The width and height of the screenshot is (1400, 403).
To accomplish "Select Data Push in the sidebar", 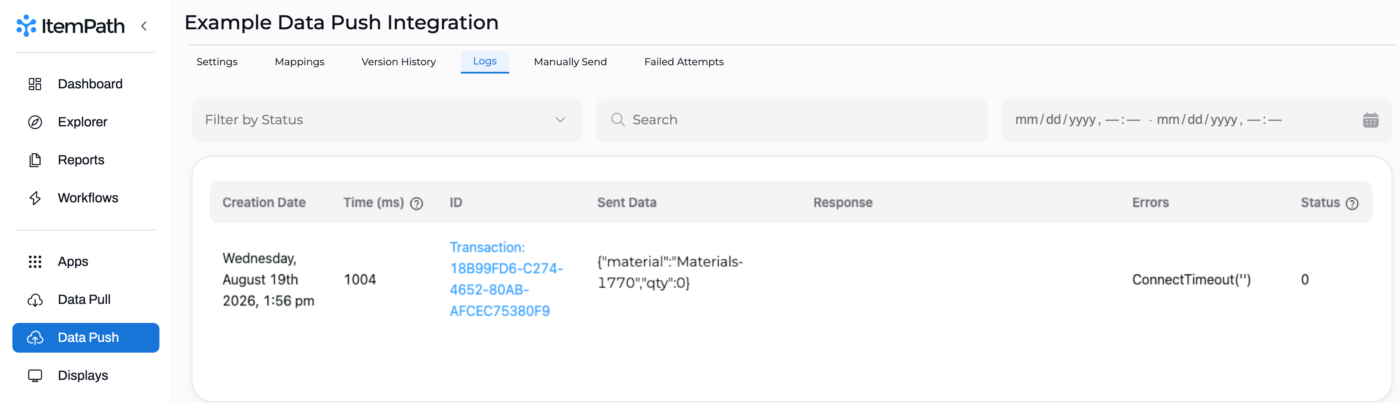I will [x=85, y=338].
